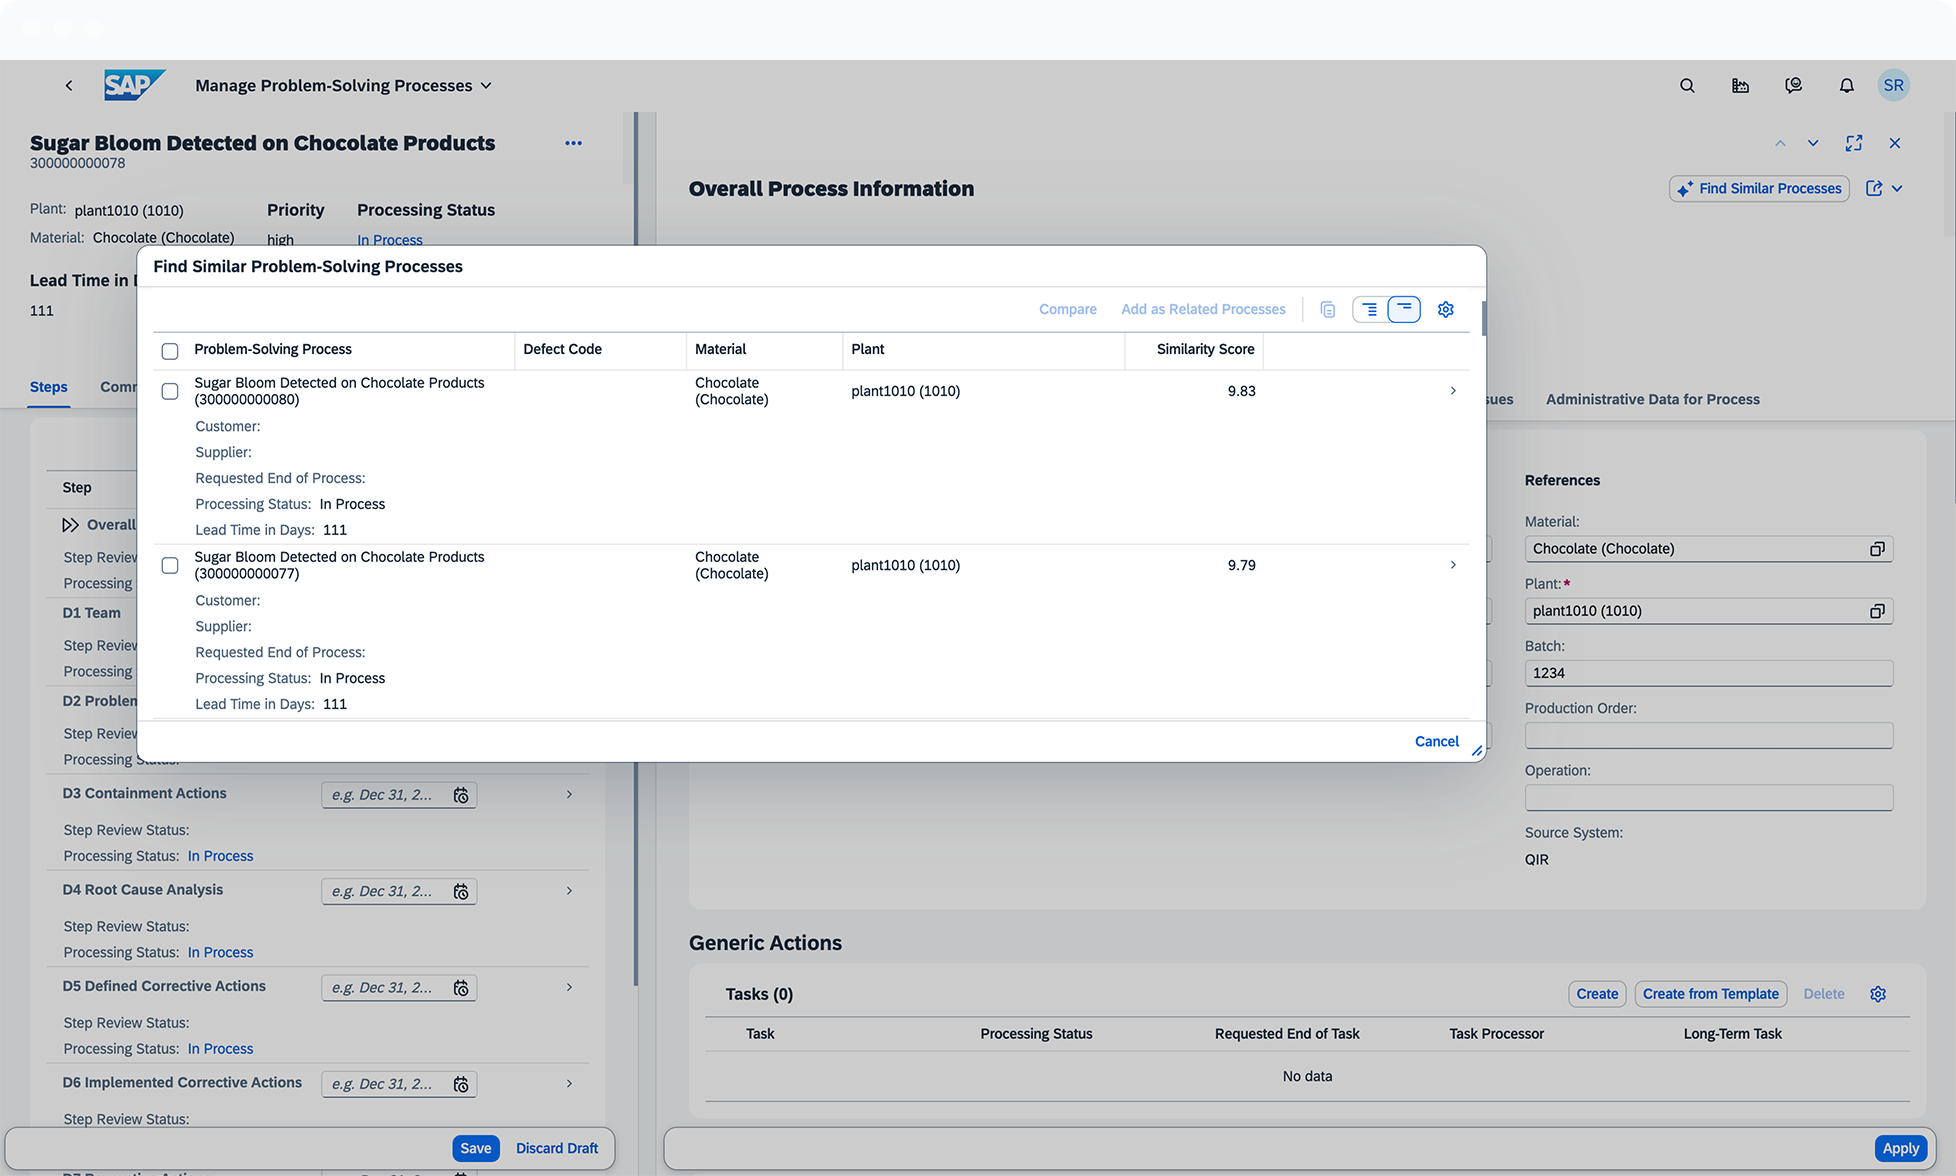
Task: Click Cancel in the dialog
Action: coord(1436,741)
